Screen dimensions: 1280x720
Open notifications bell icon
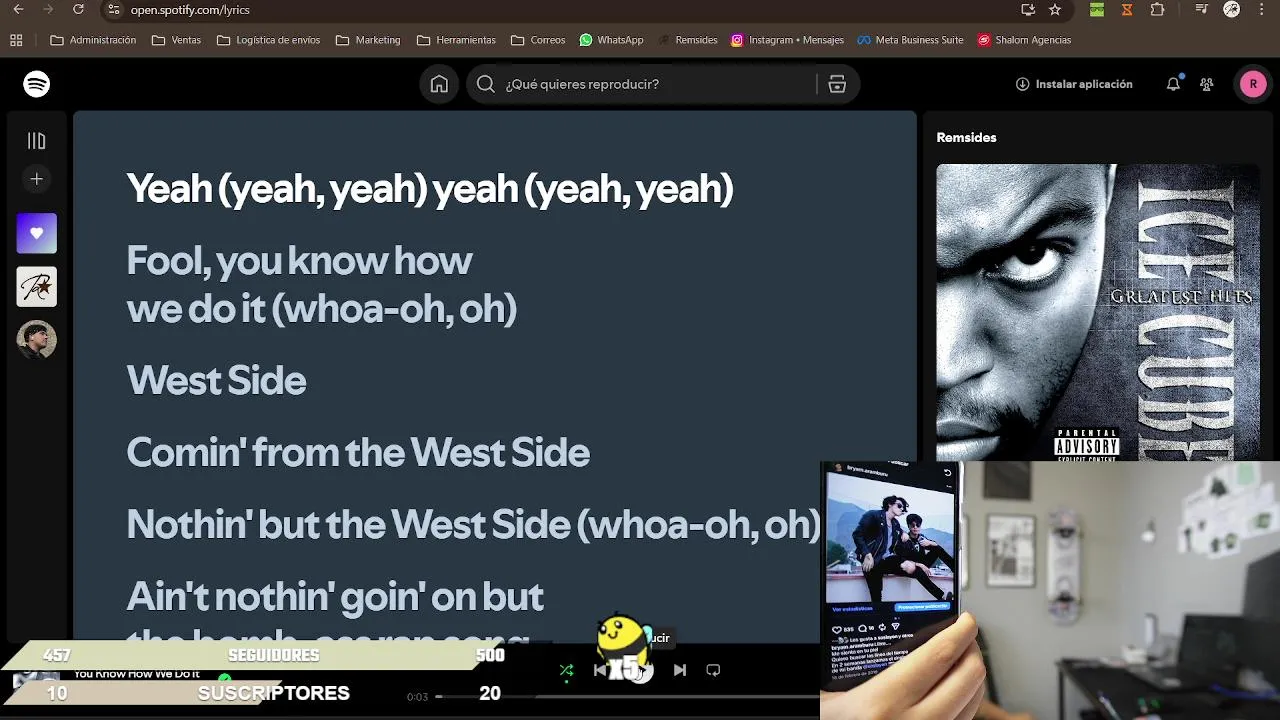click(x=1173, y=84)
